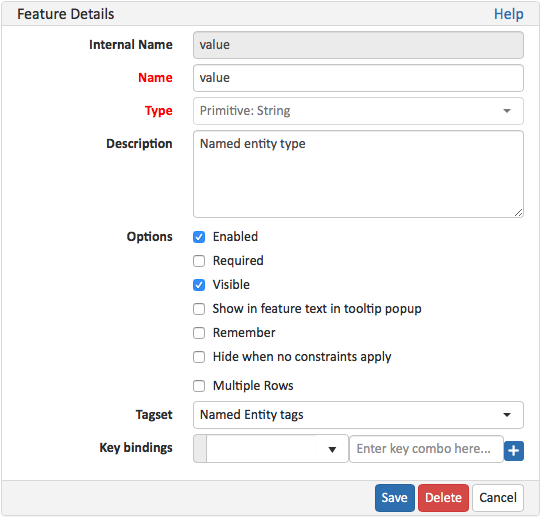This screenshot has height=517, width=541.
Task: Click the Internal Name label
Action: coord(131,45)
